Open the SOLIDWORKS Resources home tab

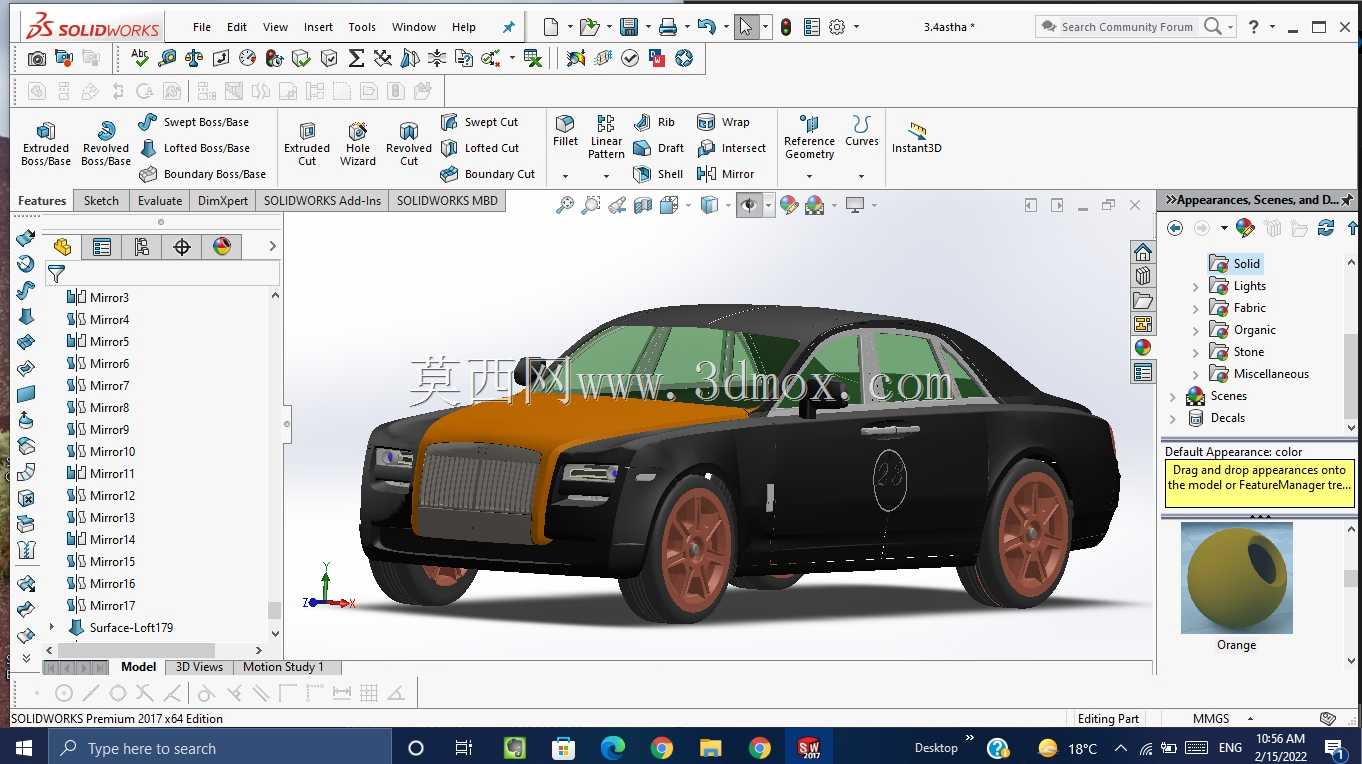(x=1143, y=252)
